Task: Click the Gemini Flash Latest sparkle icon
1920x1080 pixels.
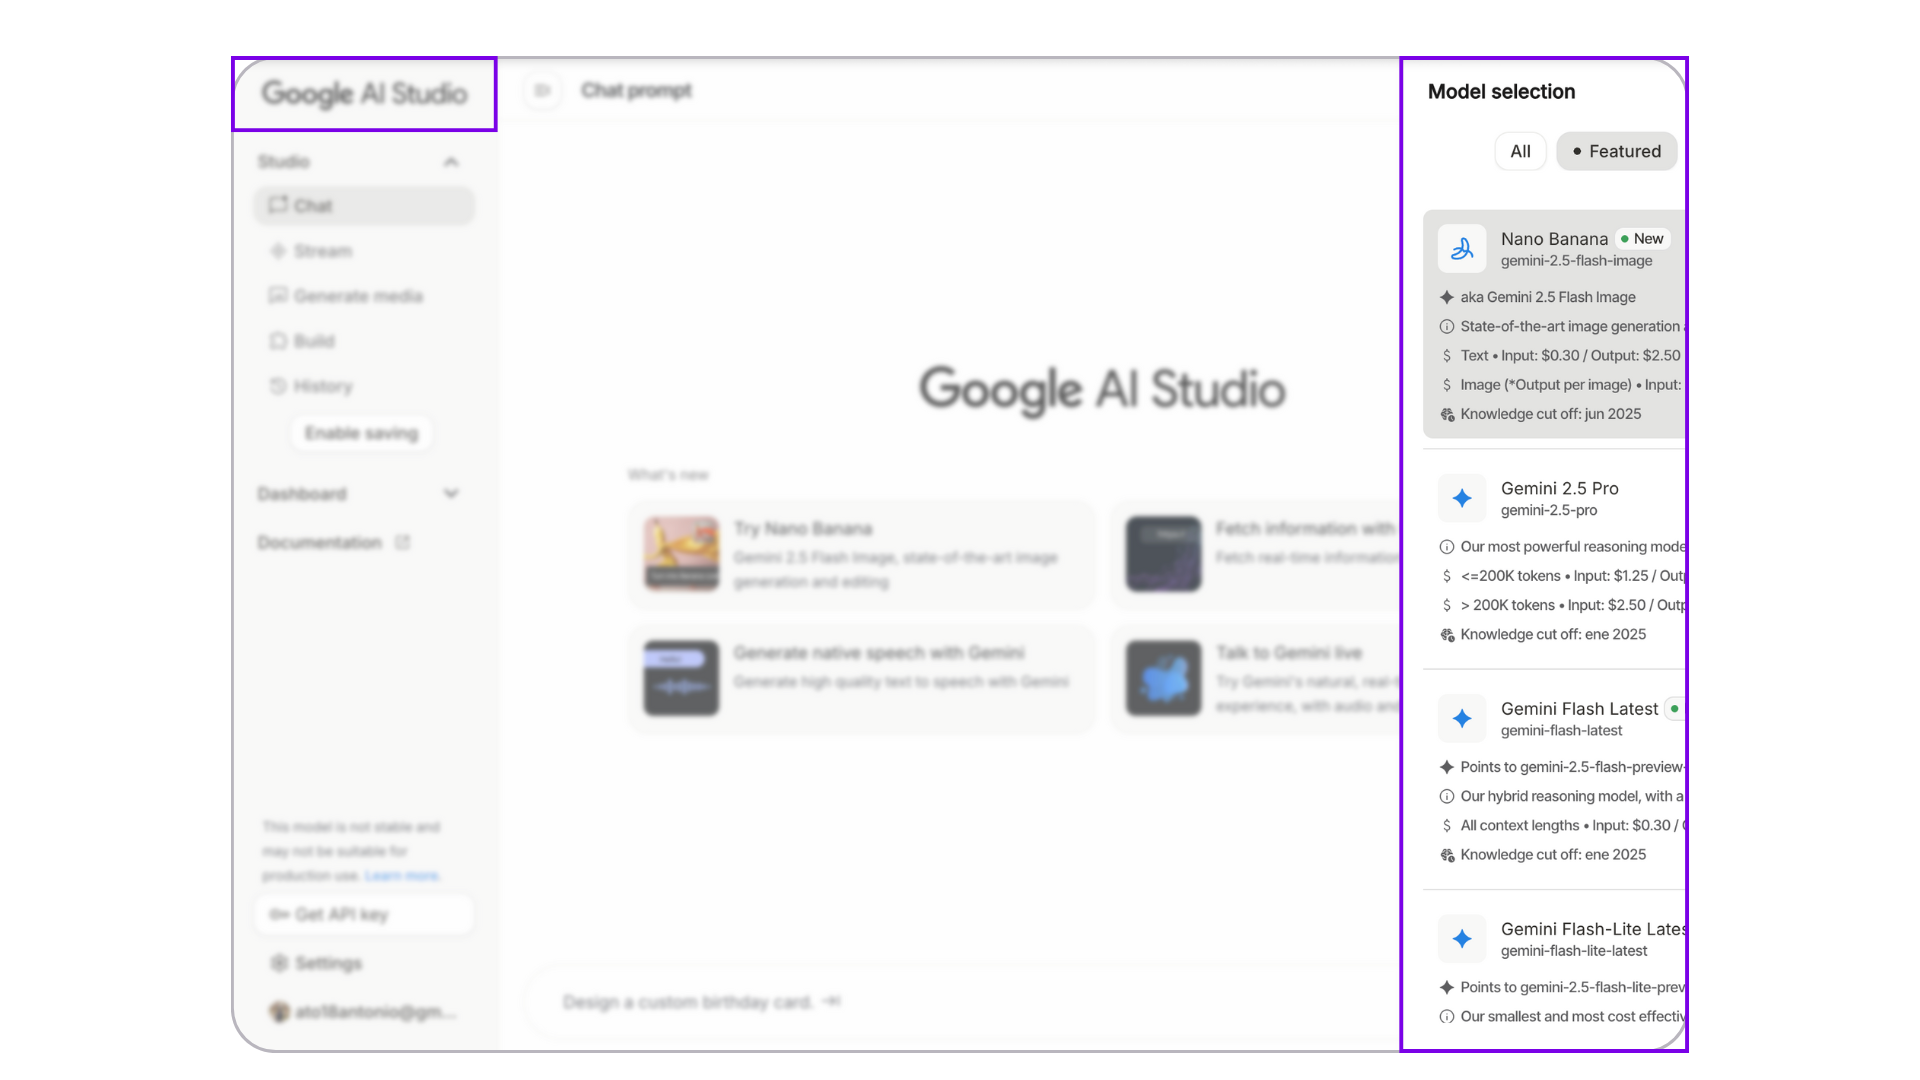Action: click(1462, 718)
